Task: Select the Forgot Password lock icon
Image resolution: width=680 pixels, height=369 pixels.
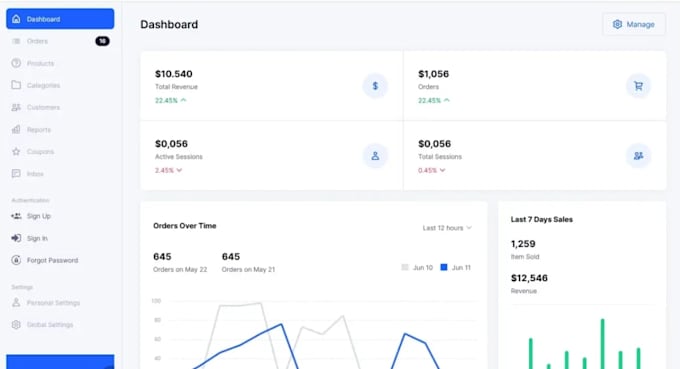Action: [x=16, y=260]
